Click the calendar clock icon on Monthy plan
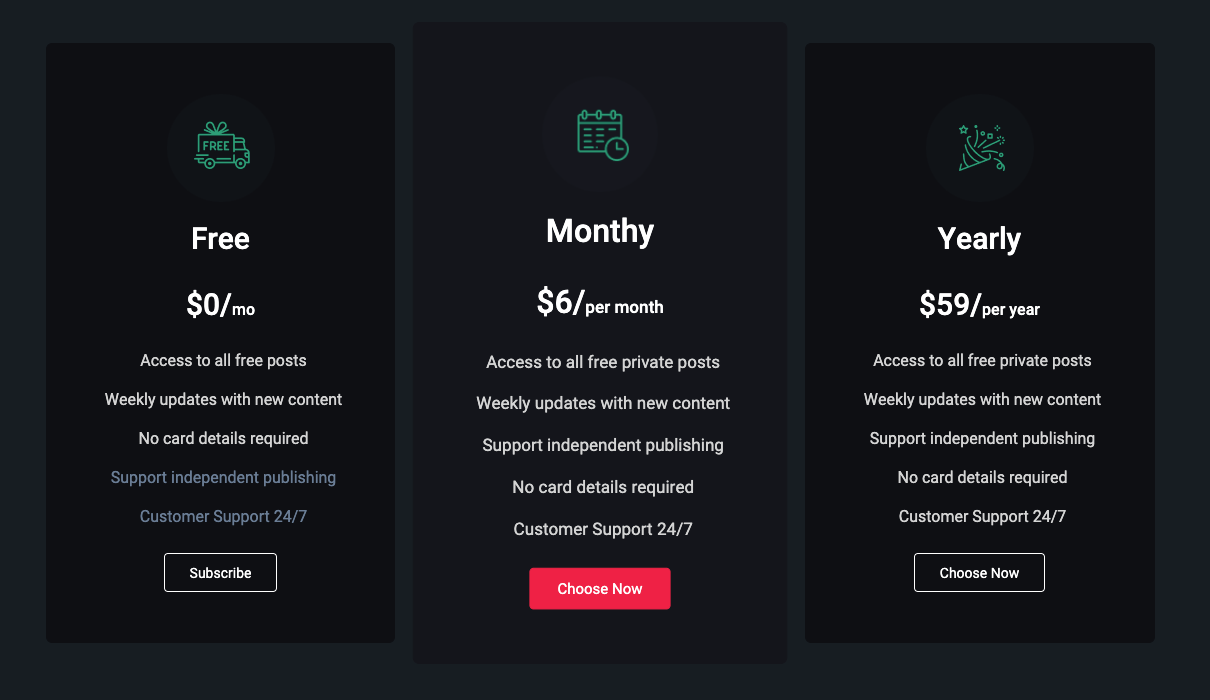This screenshot has width=1210, height=700. pyautogui.click(x=602, y=135)
